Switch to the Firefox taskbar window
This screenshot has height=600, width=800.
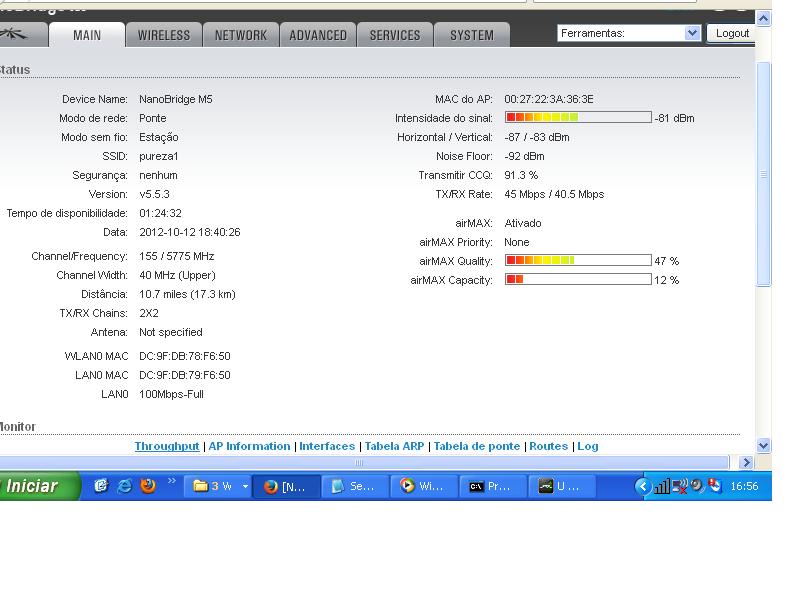pyautogui.click(x=287, y=486)
